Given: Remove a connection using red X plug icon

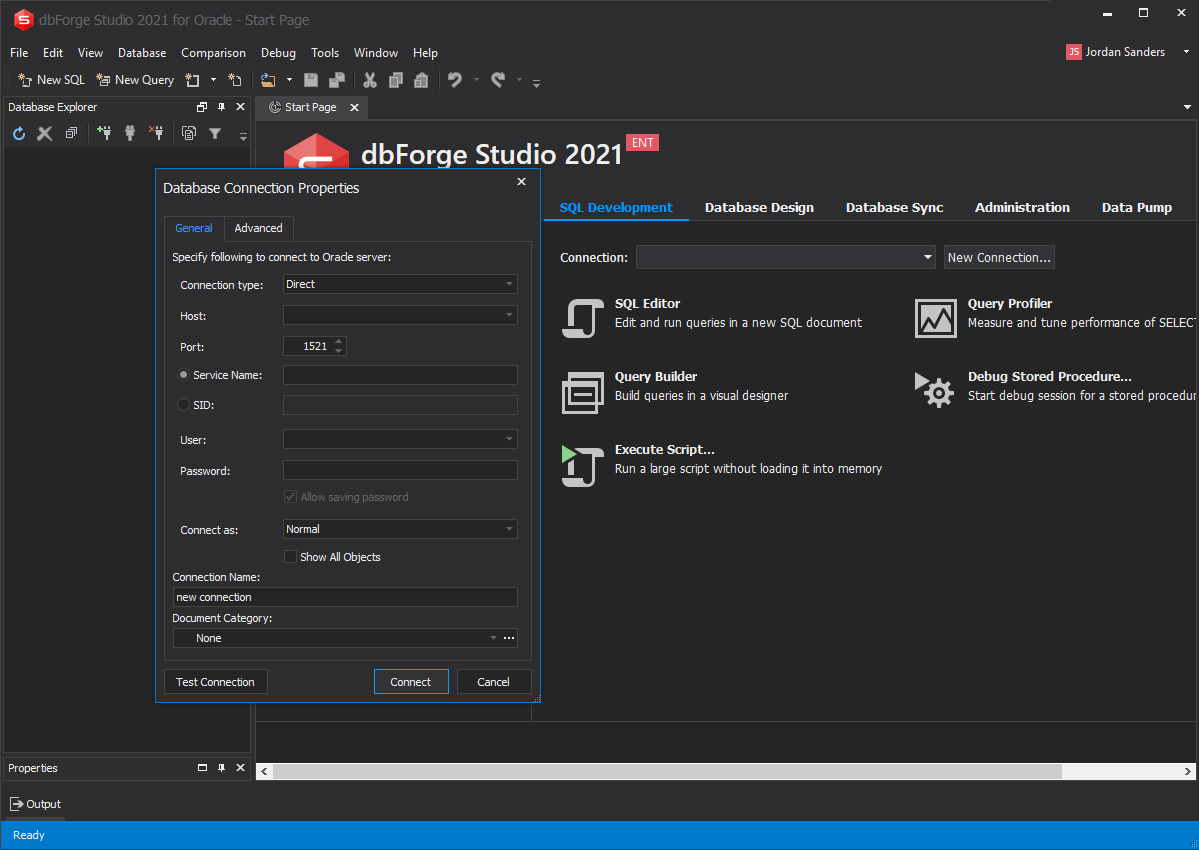Looking at the screenshot, I should [156, 132].
